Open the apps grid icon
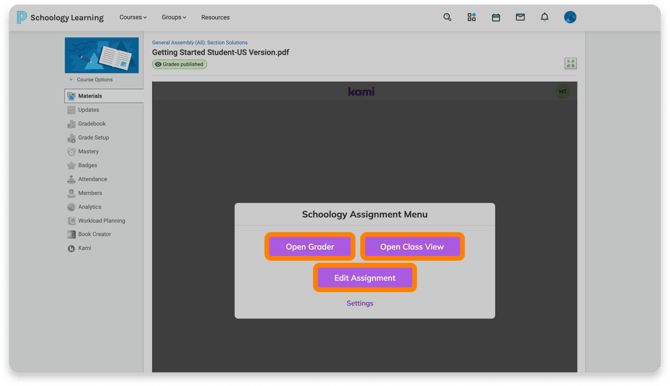 (471, 17)
